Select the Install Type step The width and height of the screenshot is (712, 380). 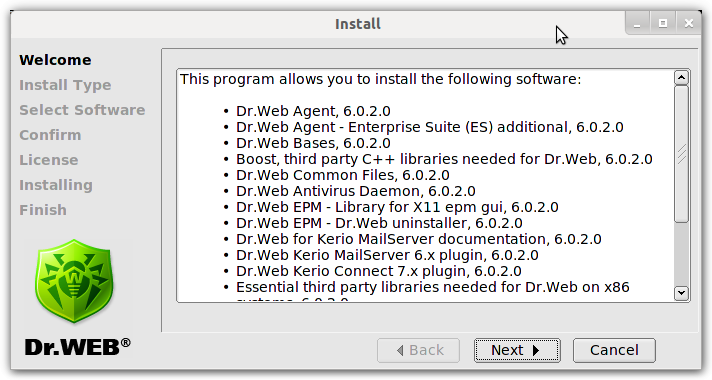click(x=65, y=85)
